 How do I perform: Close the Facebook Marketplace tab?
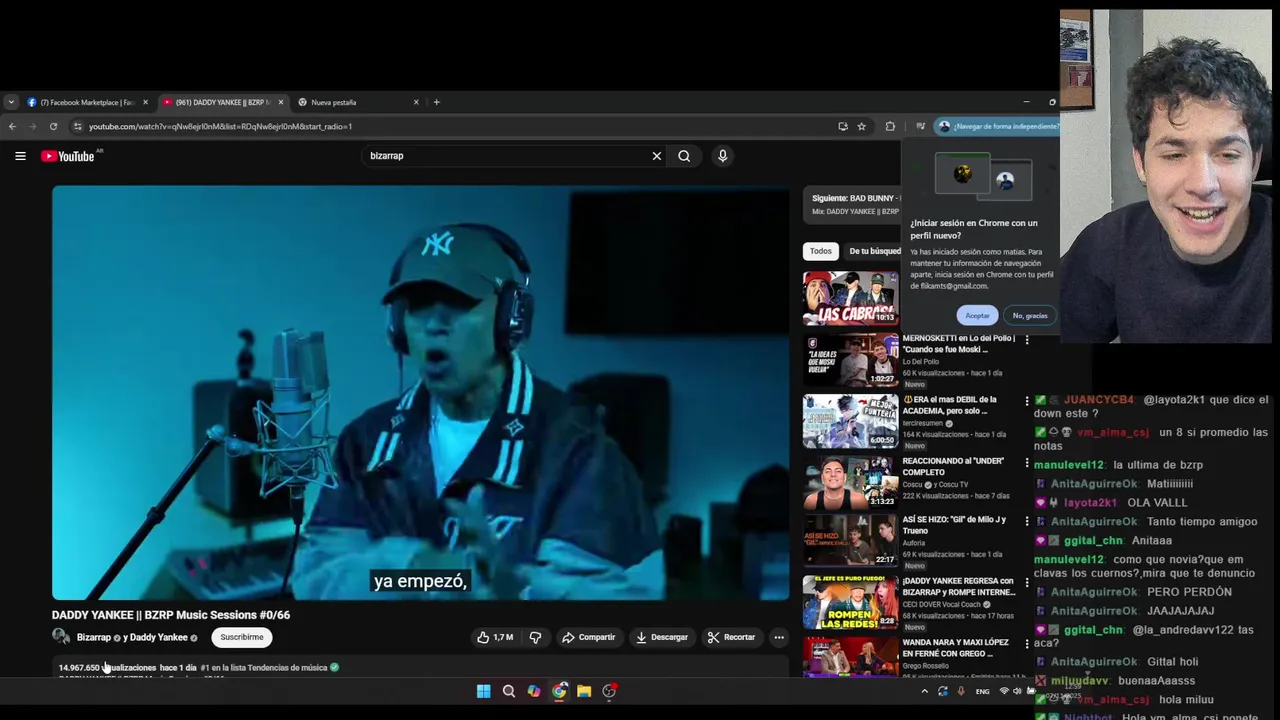(145, 102)
